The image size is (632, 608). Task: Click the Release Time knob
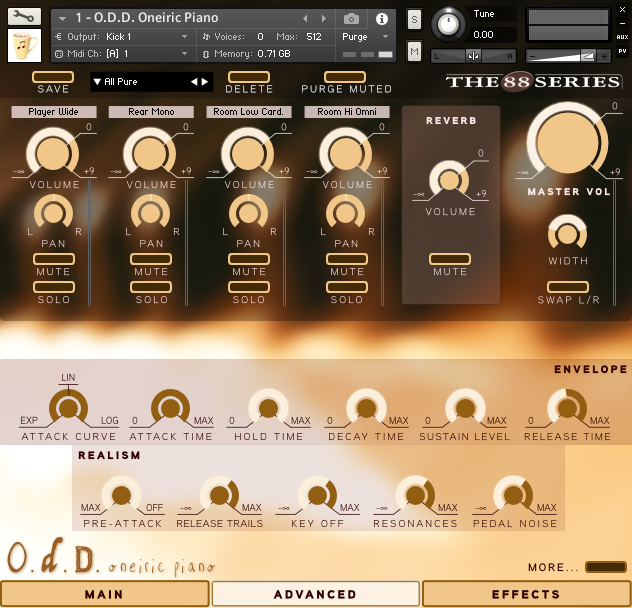coord(567,408)
